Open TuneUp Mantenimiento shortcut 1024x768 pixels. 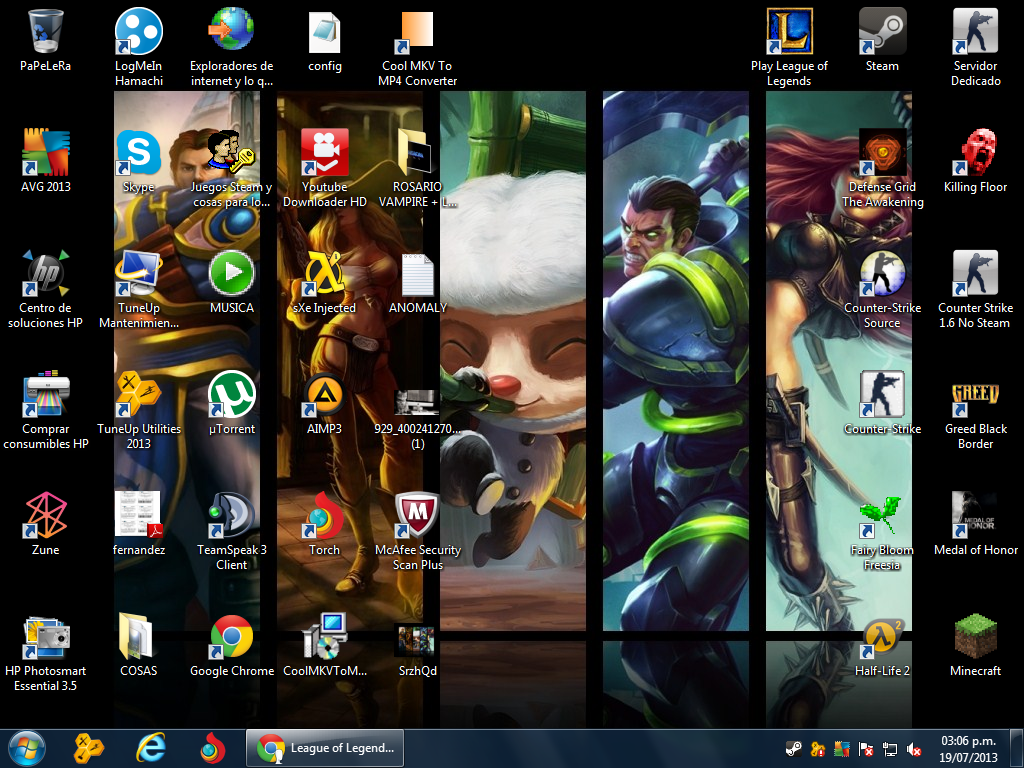coord(138,273)
